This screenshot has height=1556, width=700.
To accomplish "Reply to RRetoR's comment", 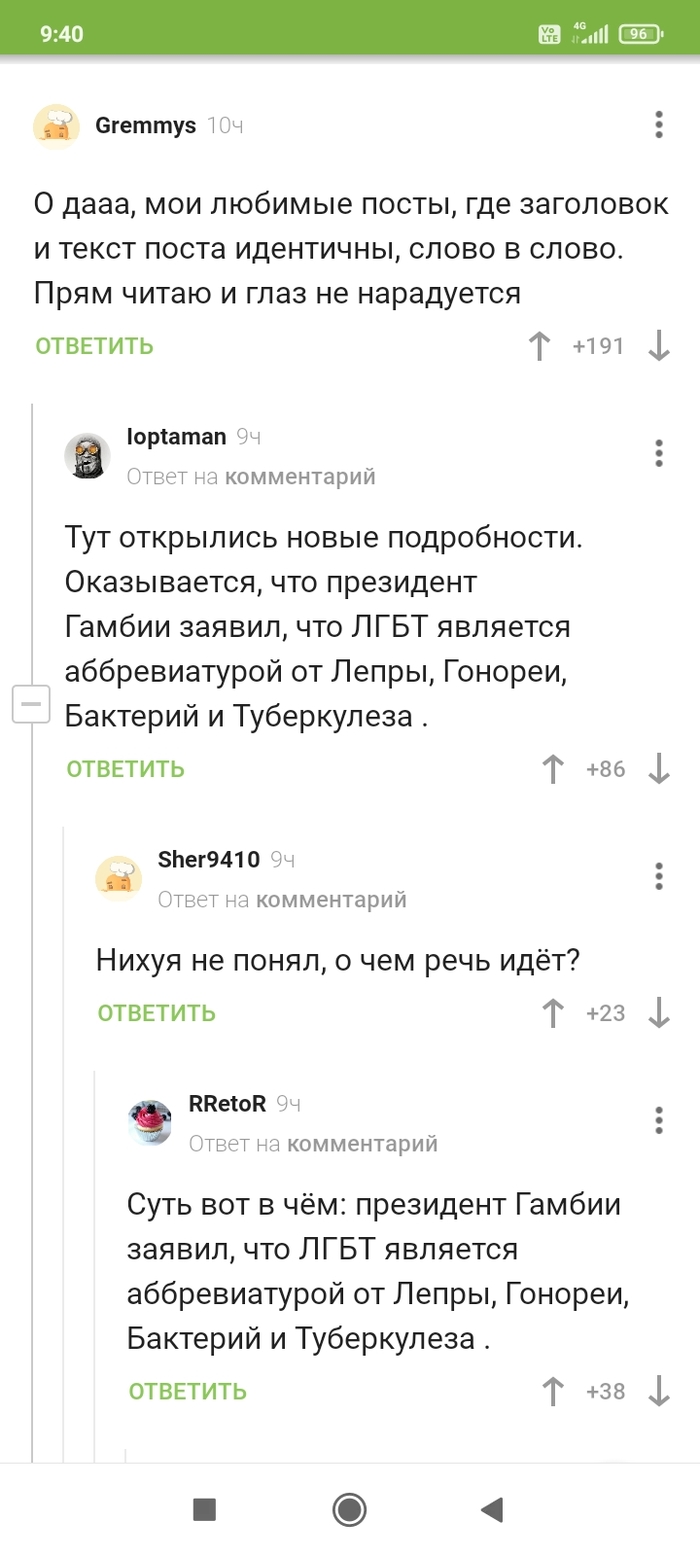I will coord(188,1391).
